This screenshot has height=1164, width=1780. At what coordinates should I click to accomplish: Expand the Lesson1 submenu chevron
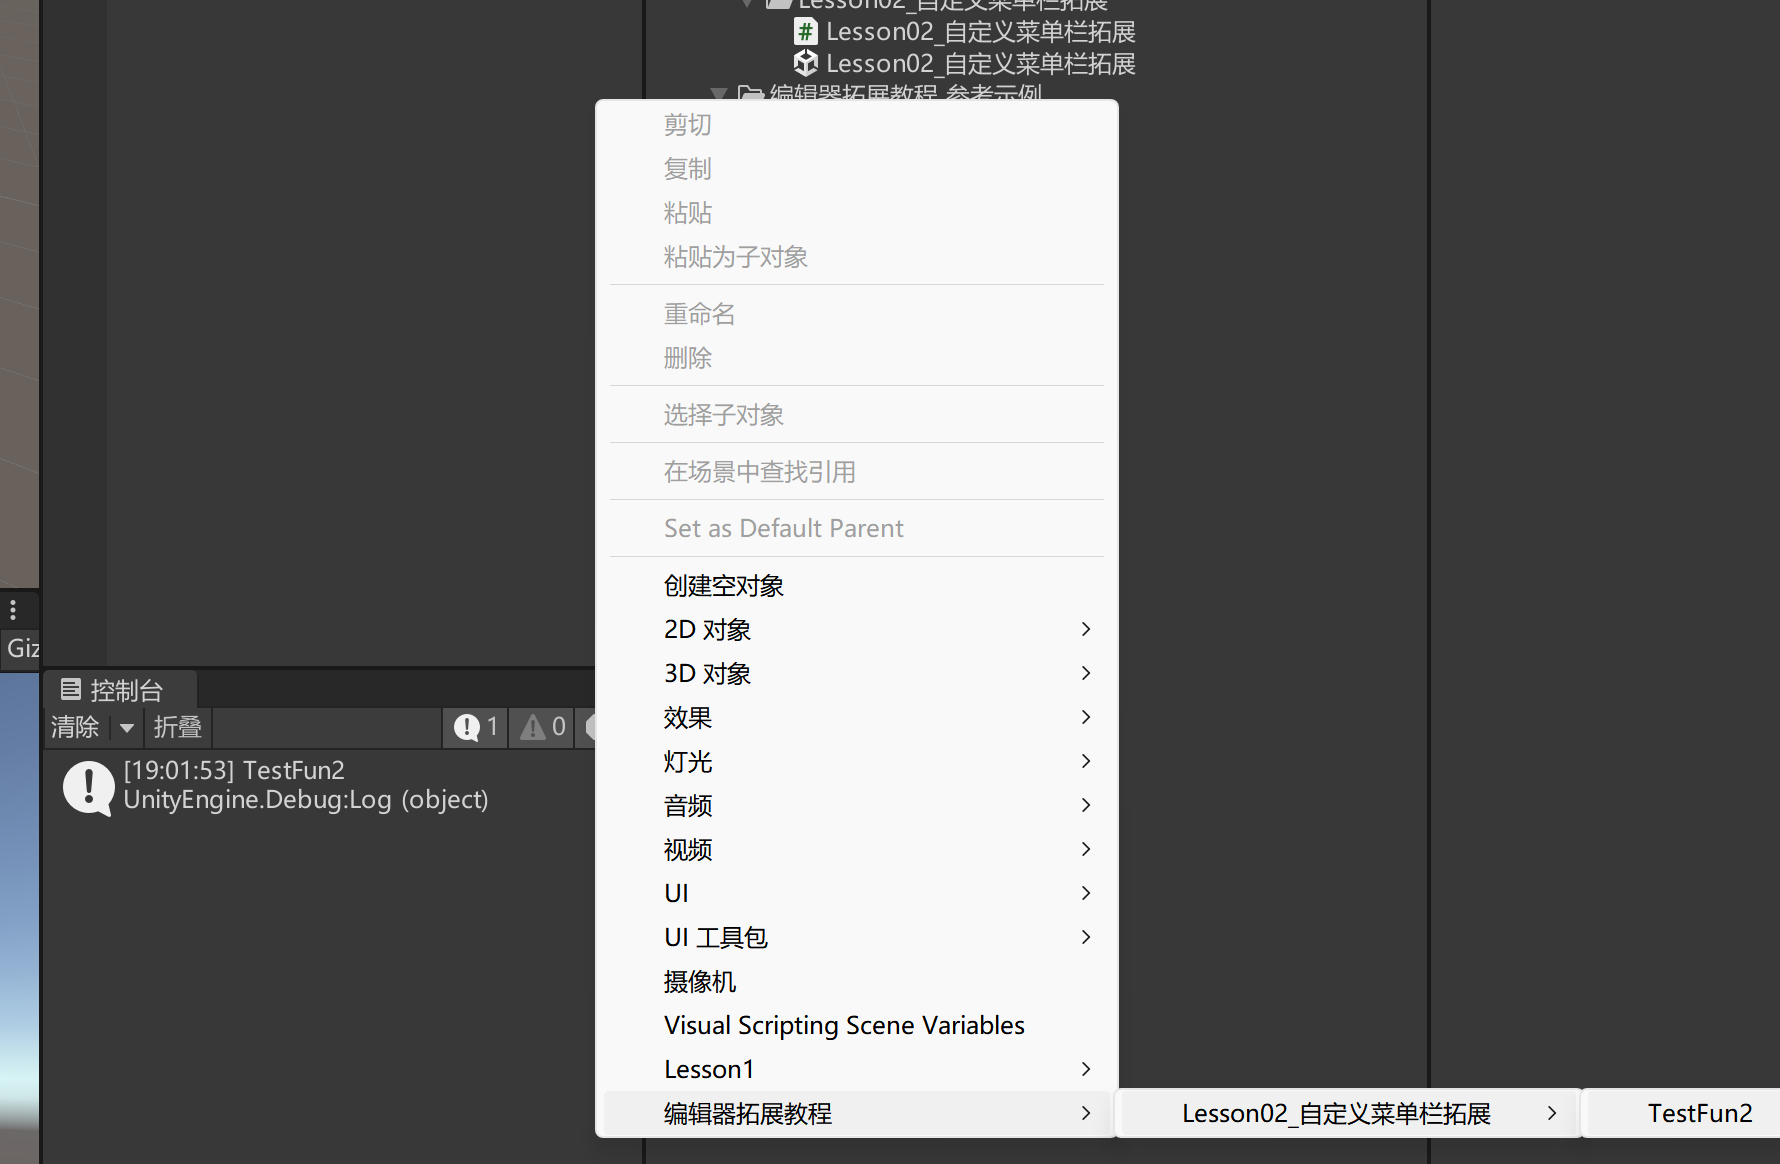click(x=1086, y=1069)
